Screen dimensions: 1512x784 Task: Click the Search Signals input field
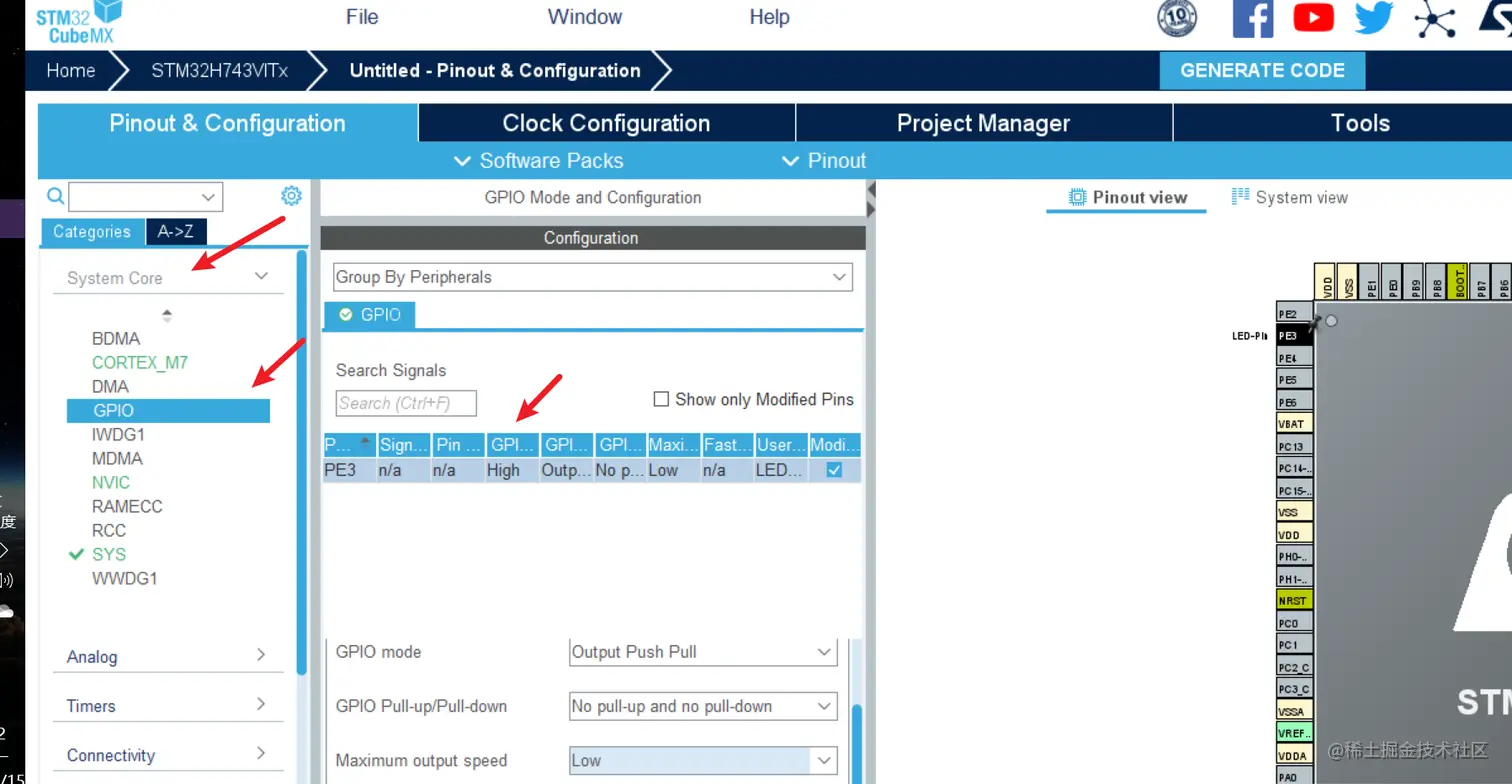[406, 403]
